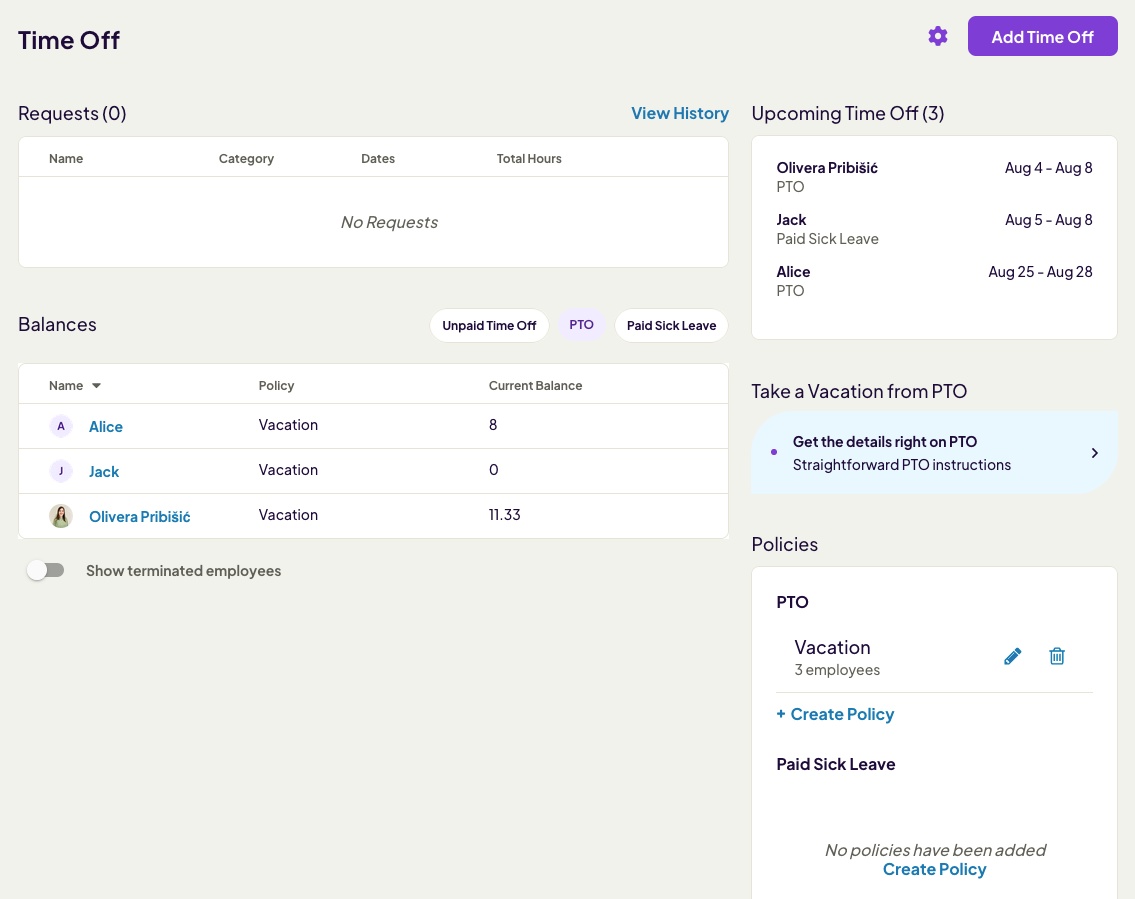Toggle Show terminated employees switch
The image size is (1135, 899).
pos(46,570)
